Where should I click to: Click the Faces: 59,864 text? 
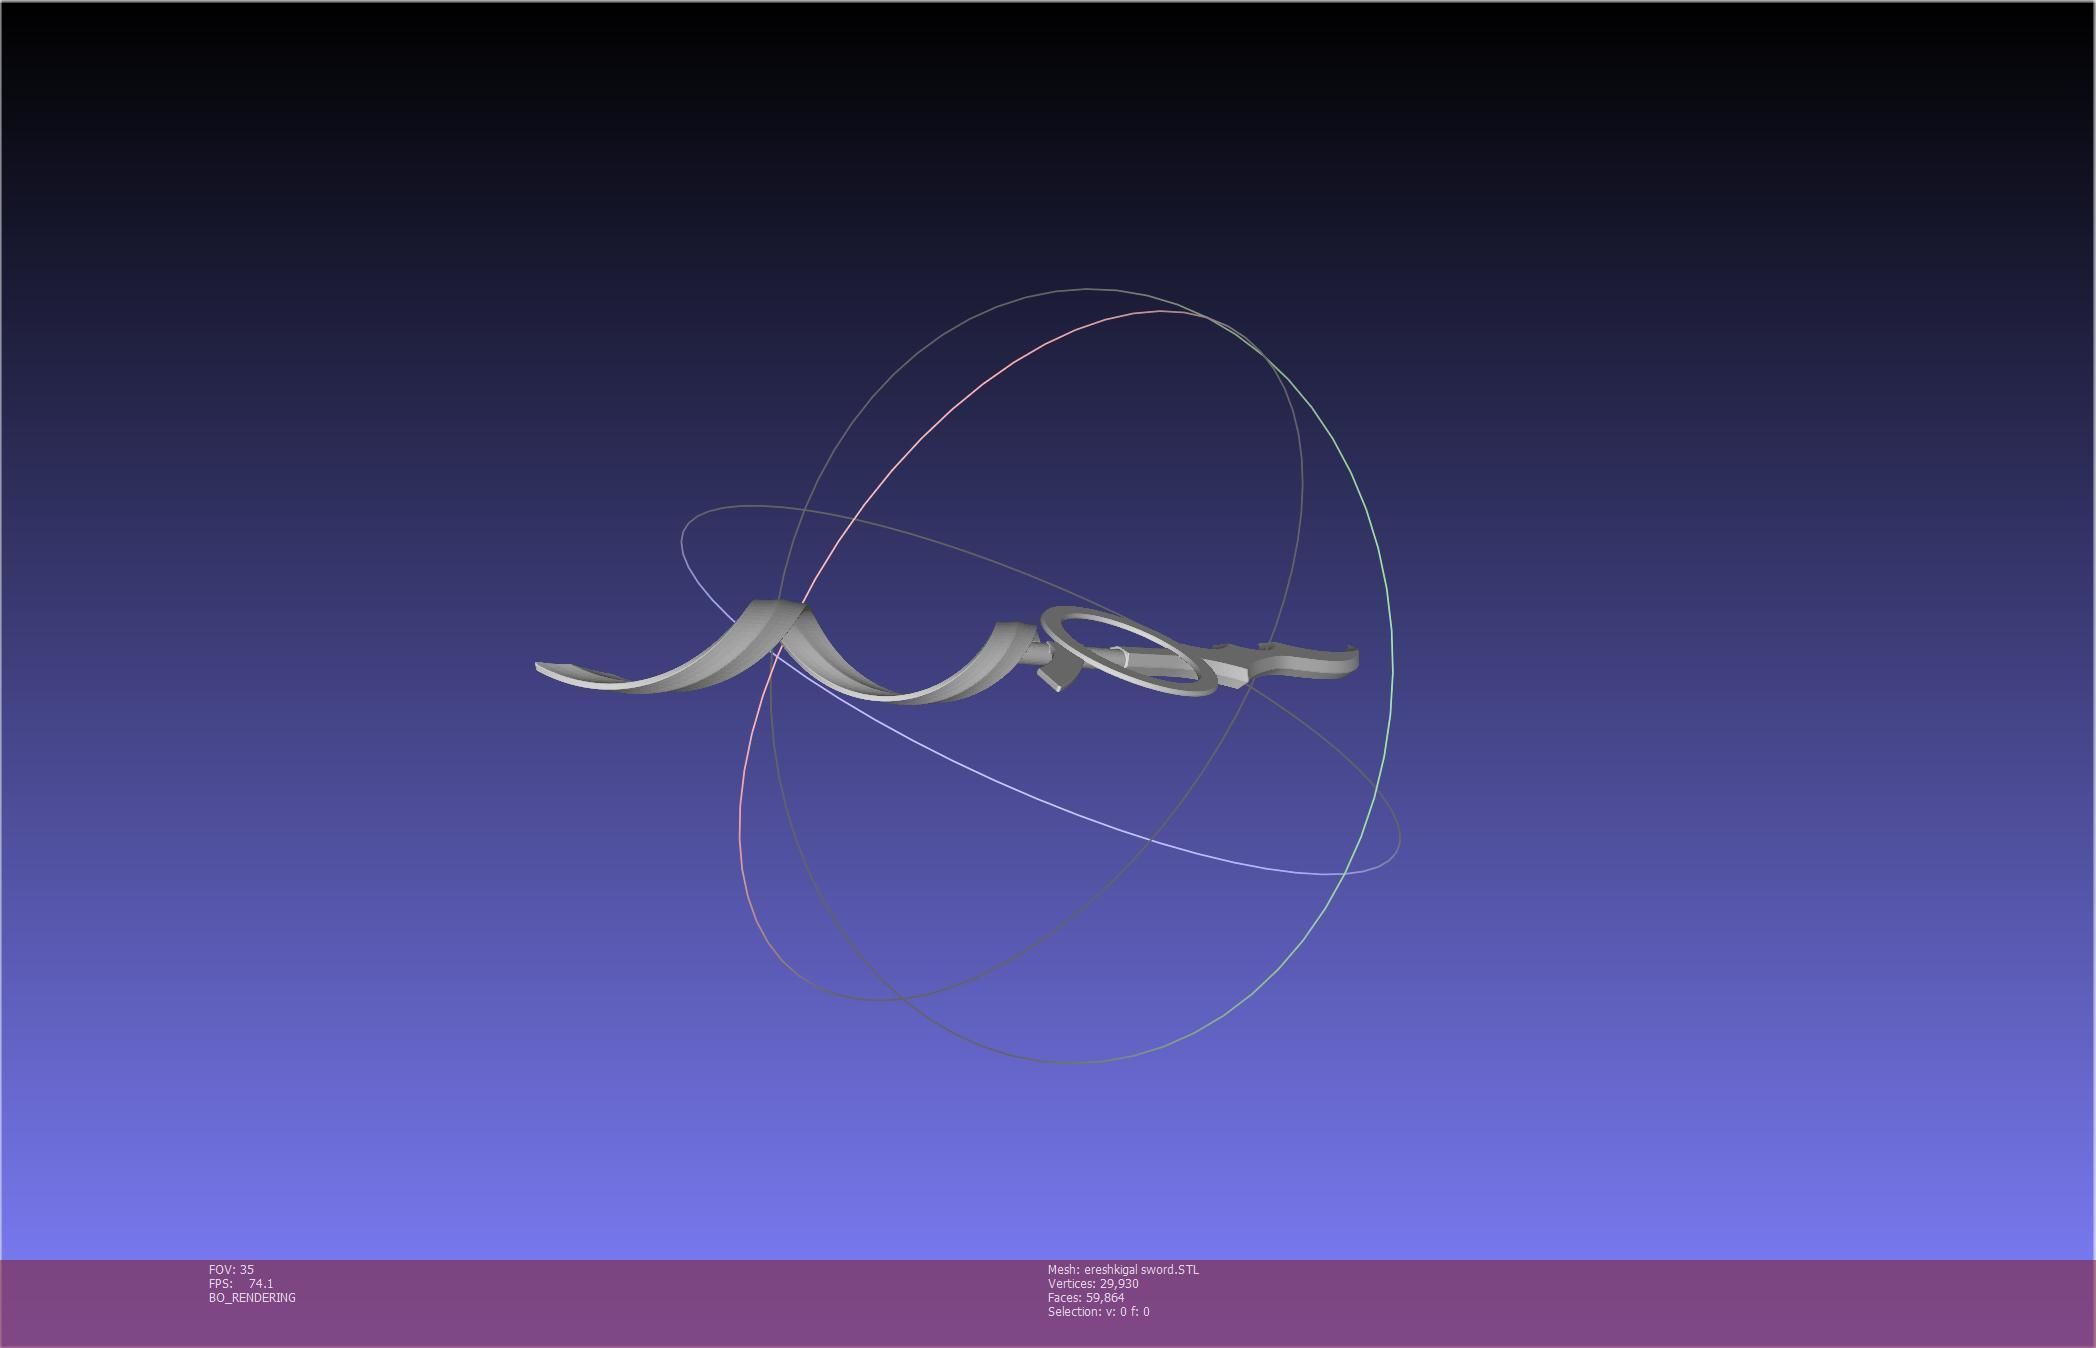click(x=1086, y=1297)
